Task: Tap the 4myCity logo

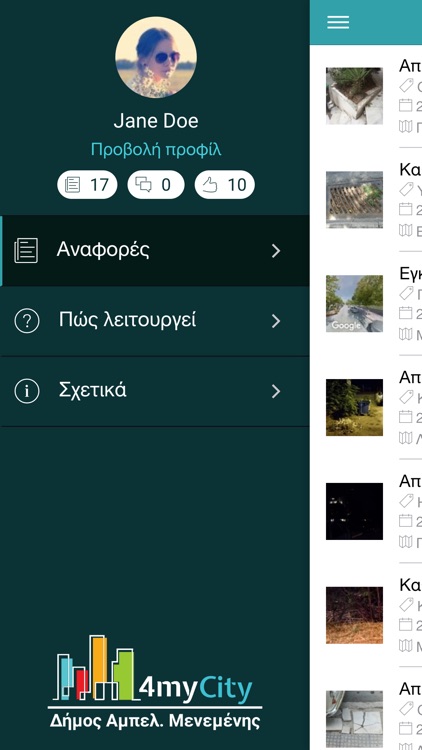Action: pos(155,683)
